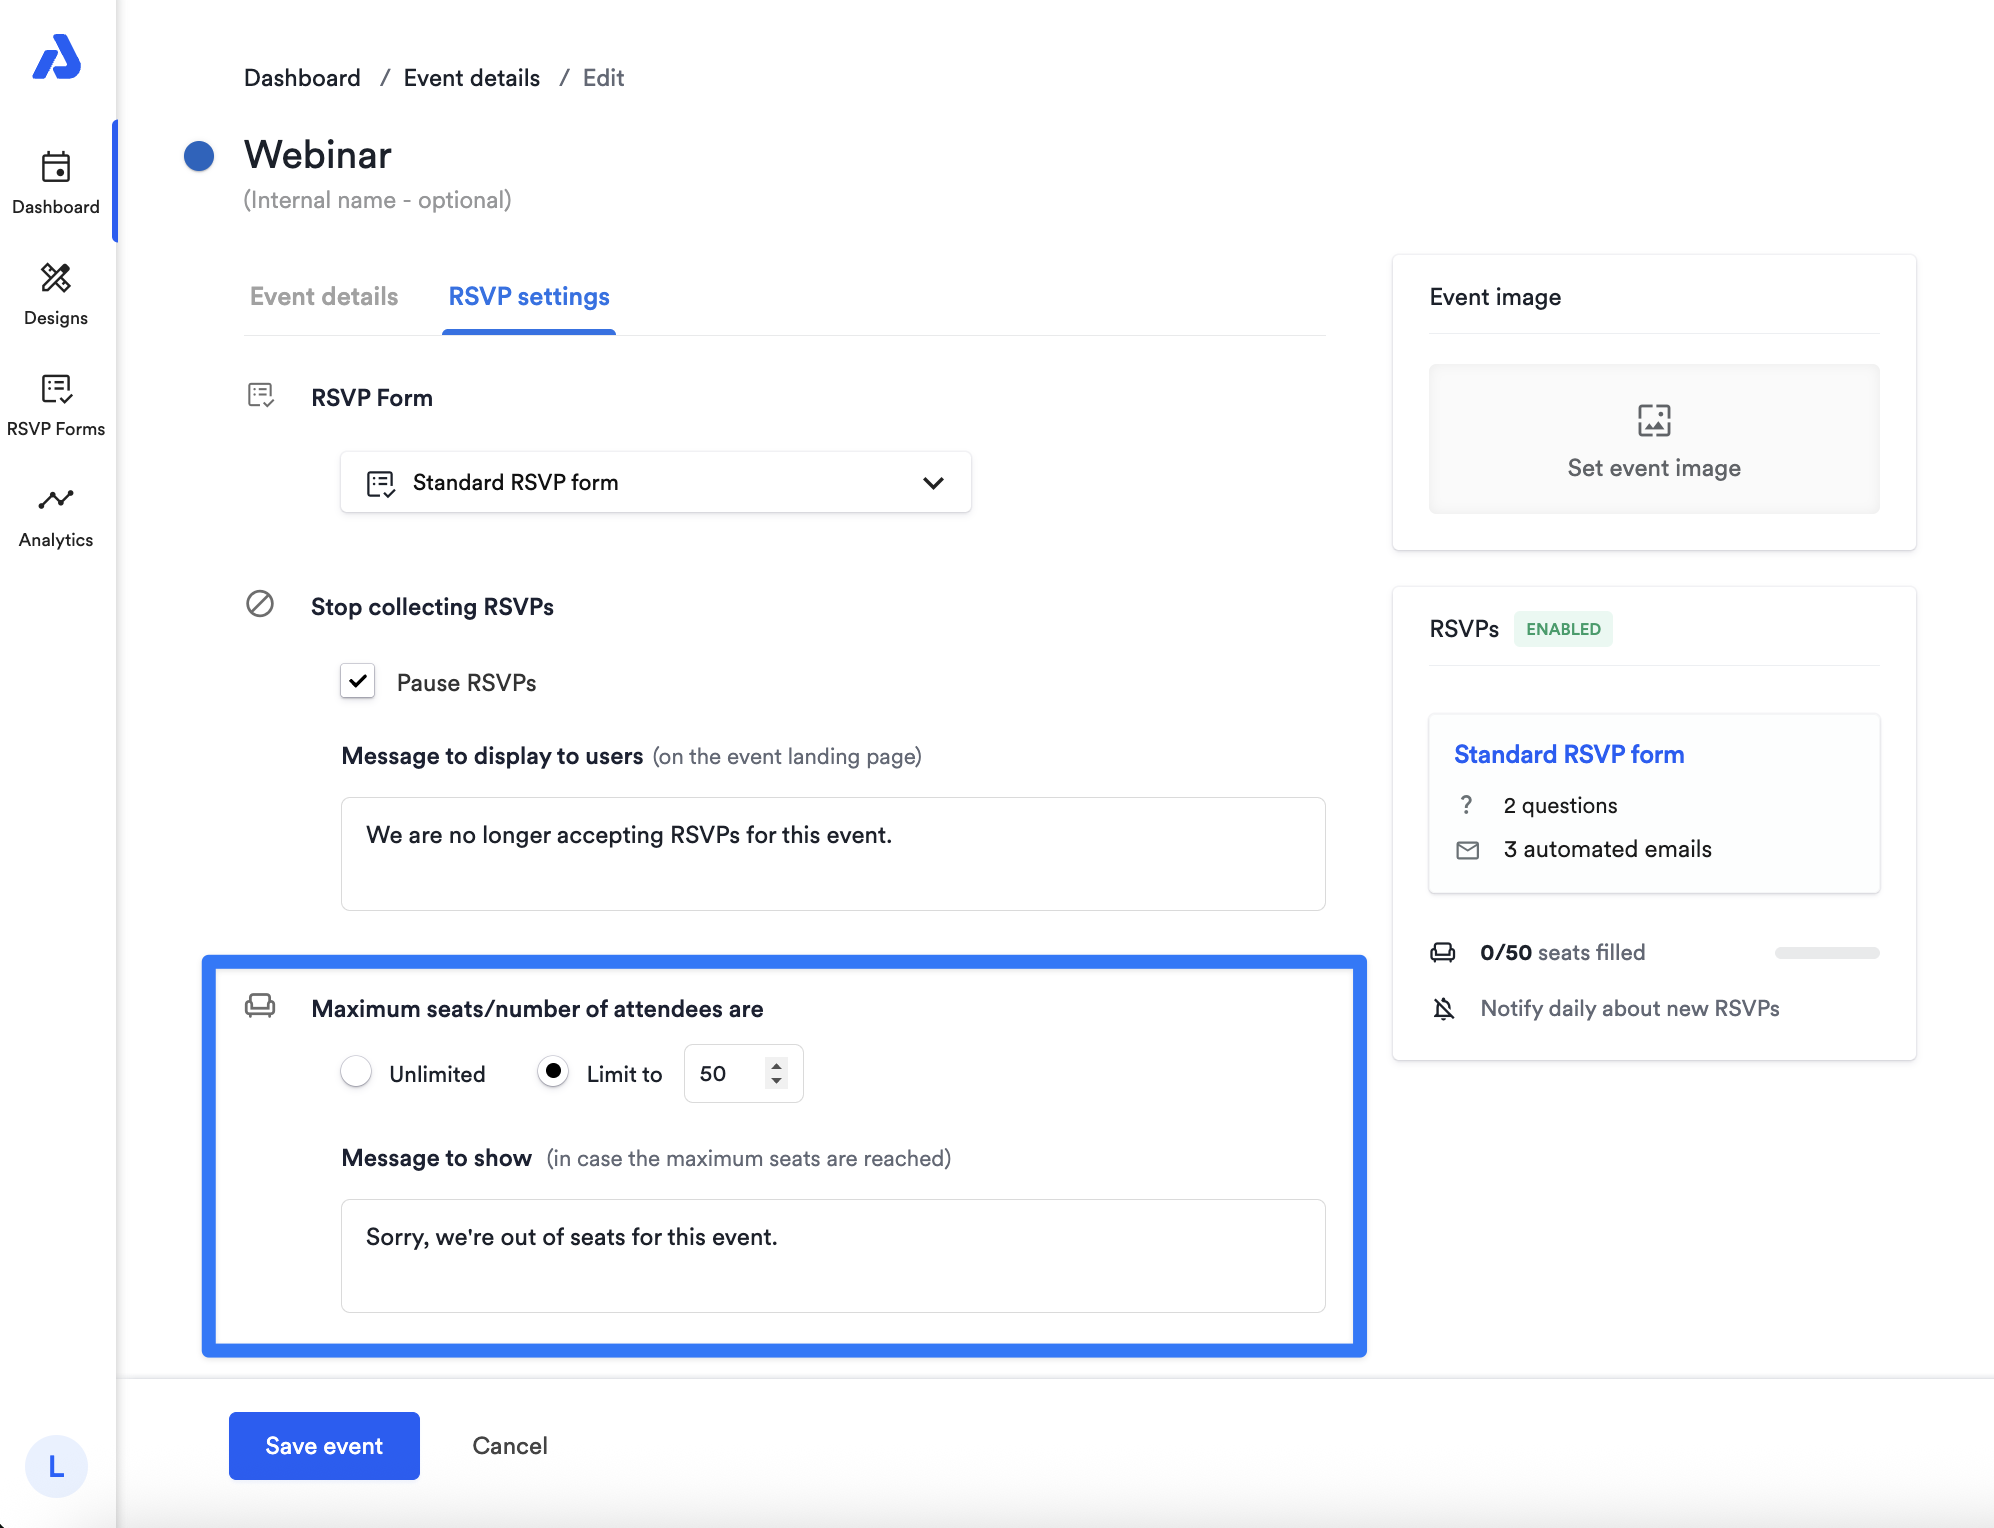Open the Designs sidebar icon
This screenshot has height=1528, width=1994.
[x=56, y=278]
